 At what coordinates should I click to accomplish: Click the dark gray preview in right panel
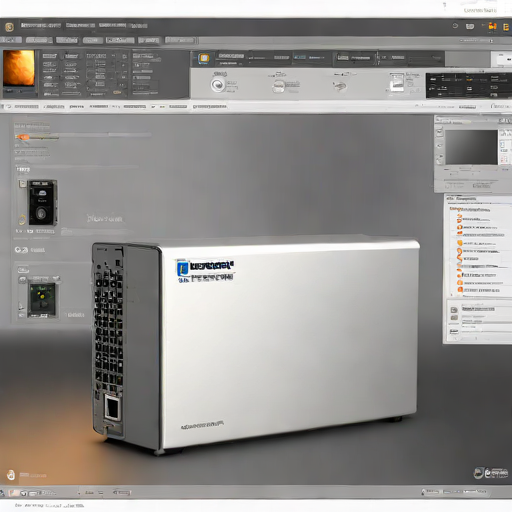(471, 147)
